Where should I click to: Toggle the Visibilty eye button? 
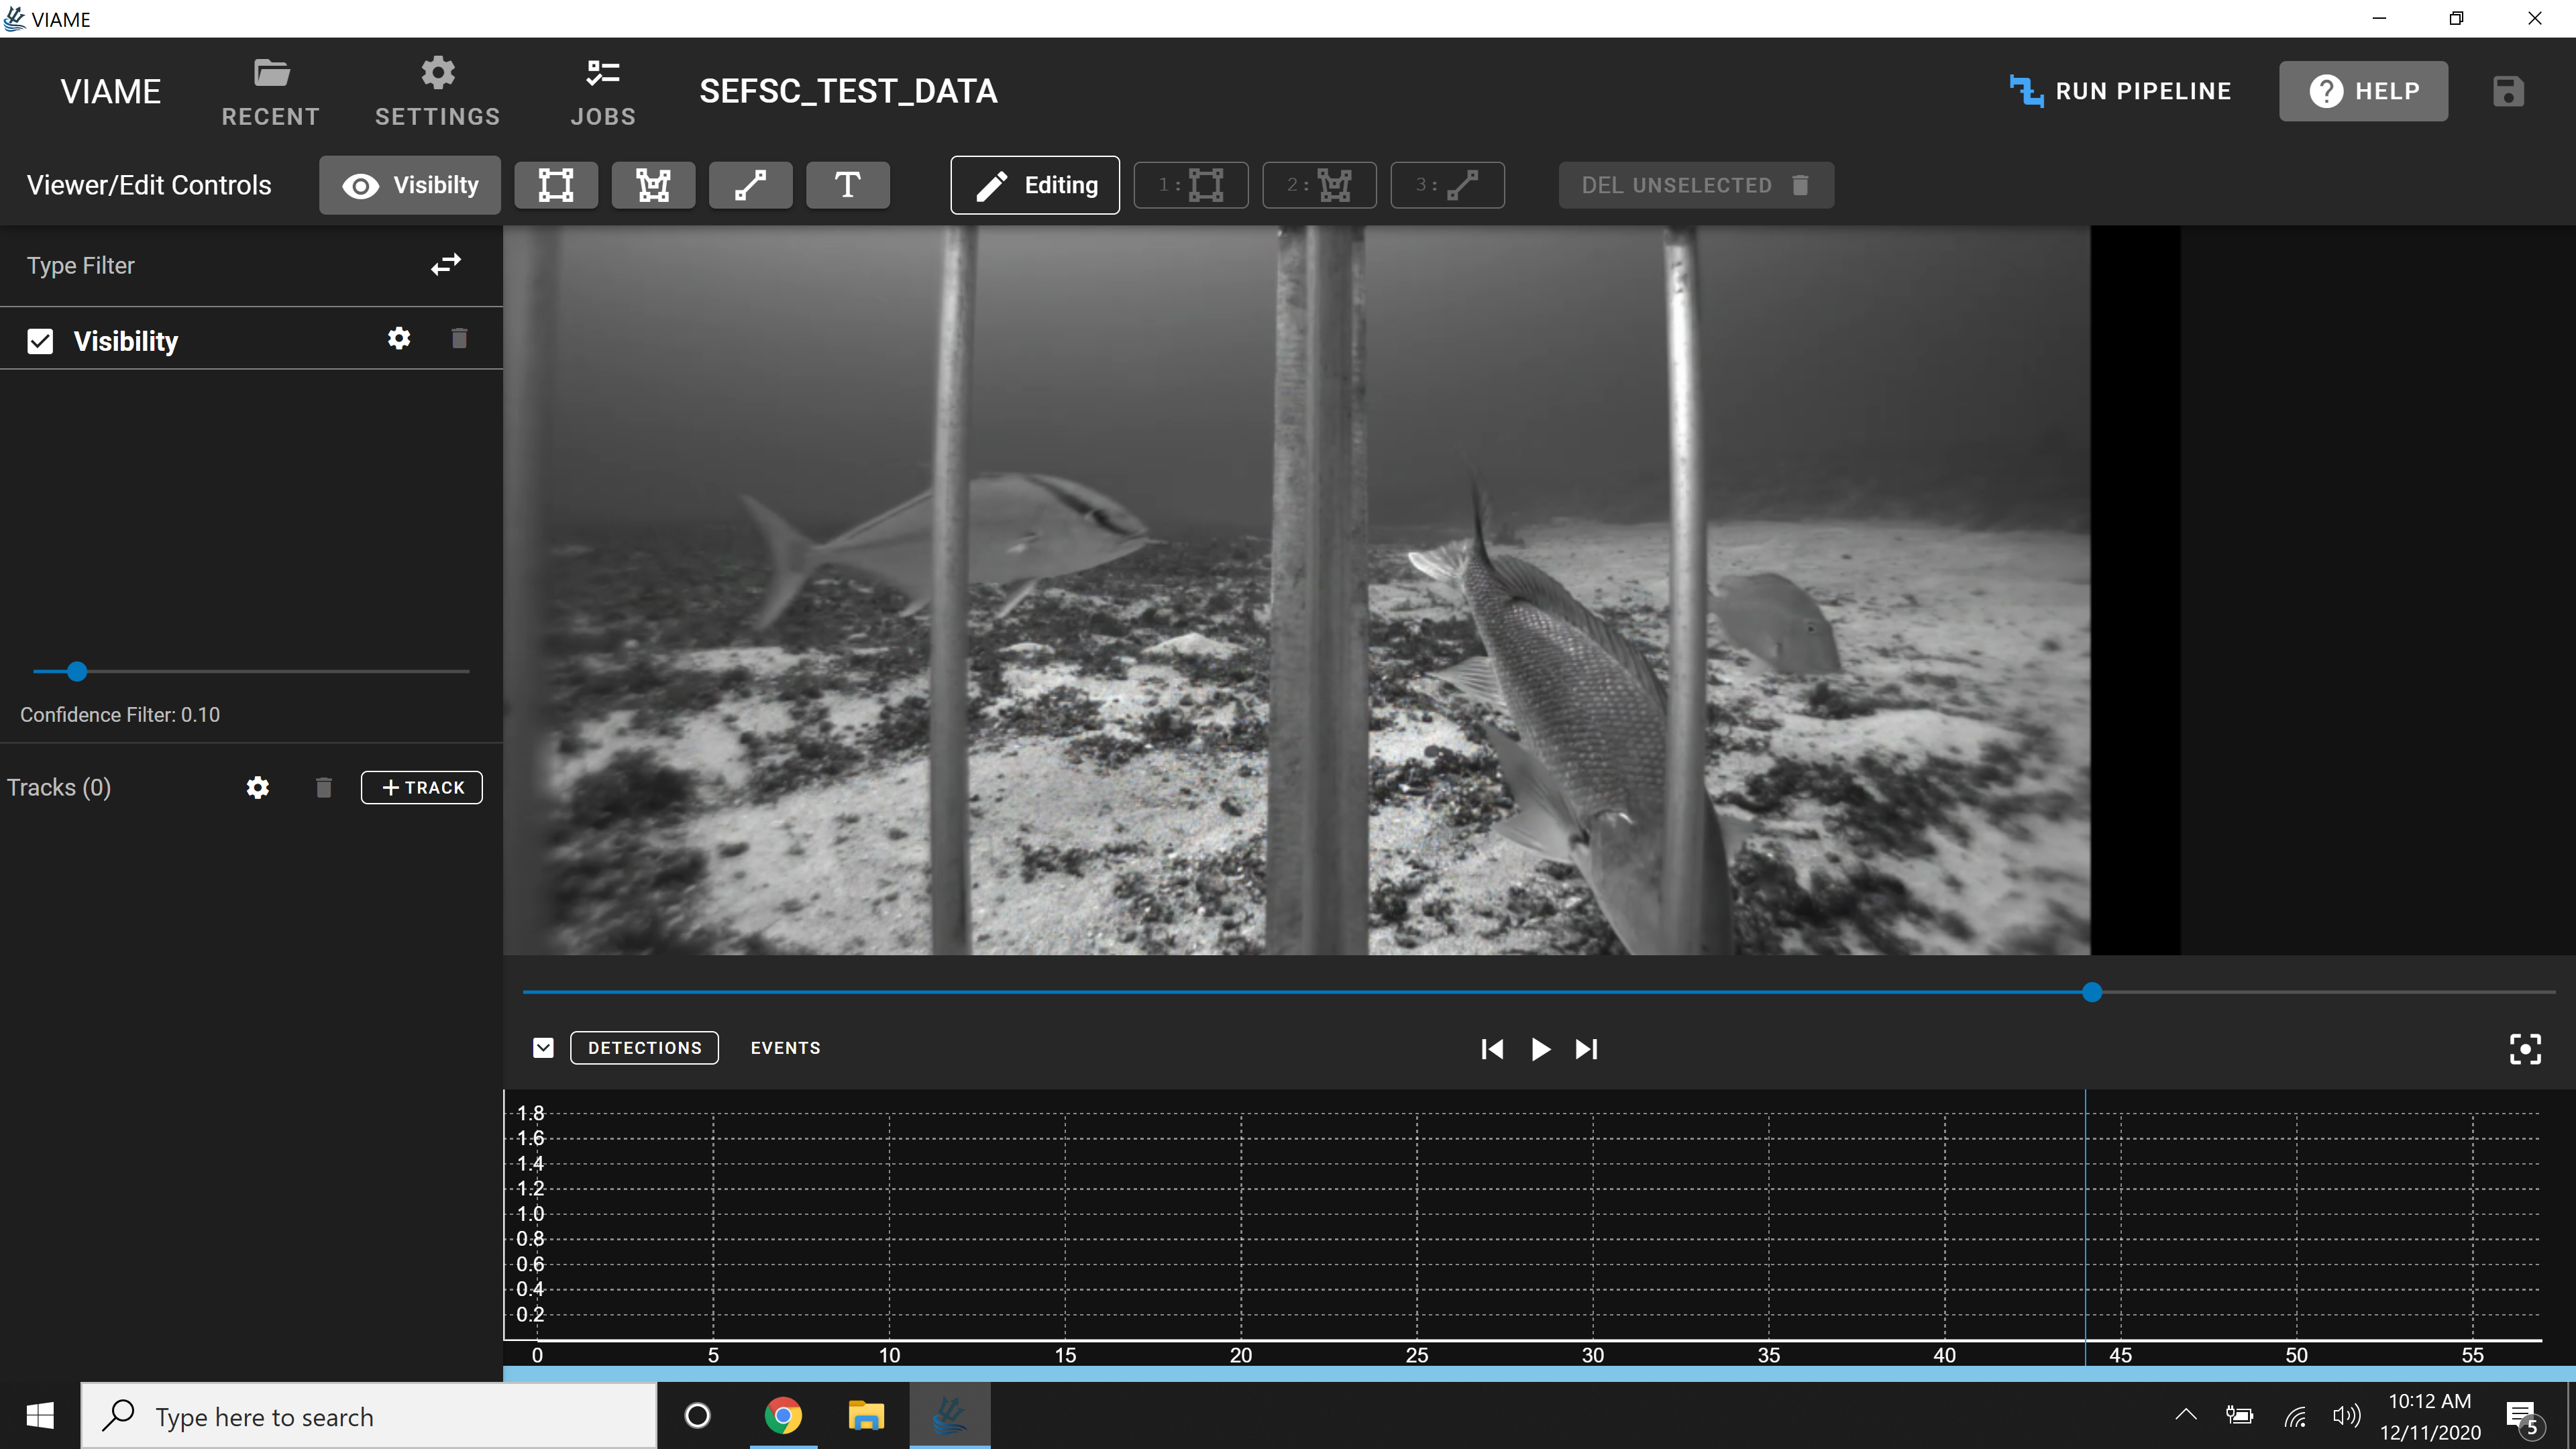(410, 185)
